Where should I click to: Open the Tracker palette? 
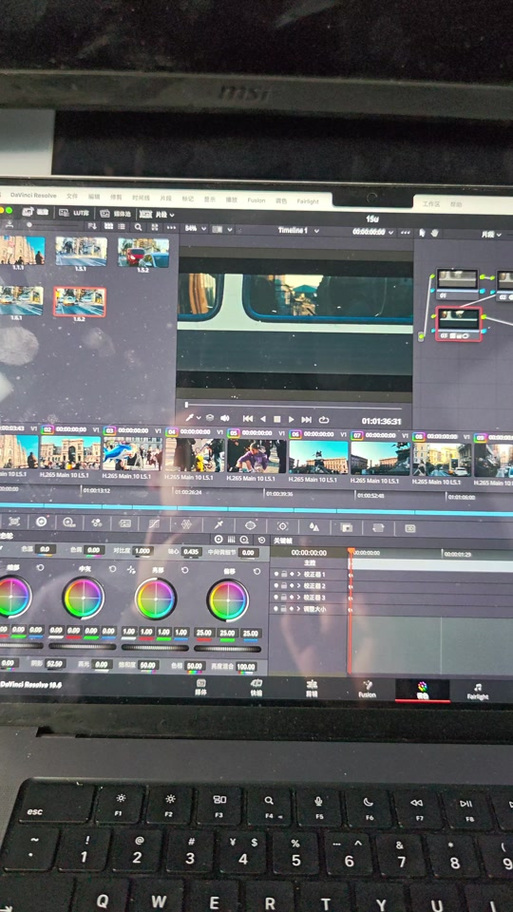click(x=283, y=526)
